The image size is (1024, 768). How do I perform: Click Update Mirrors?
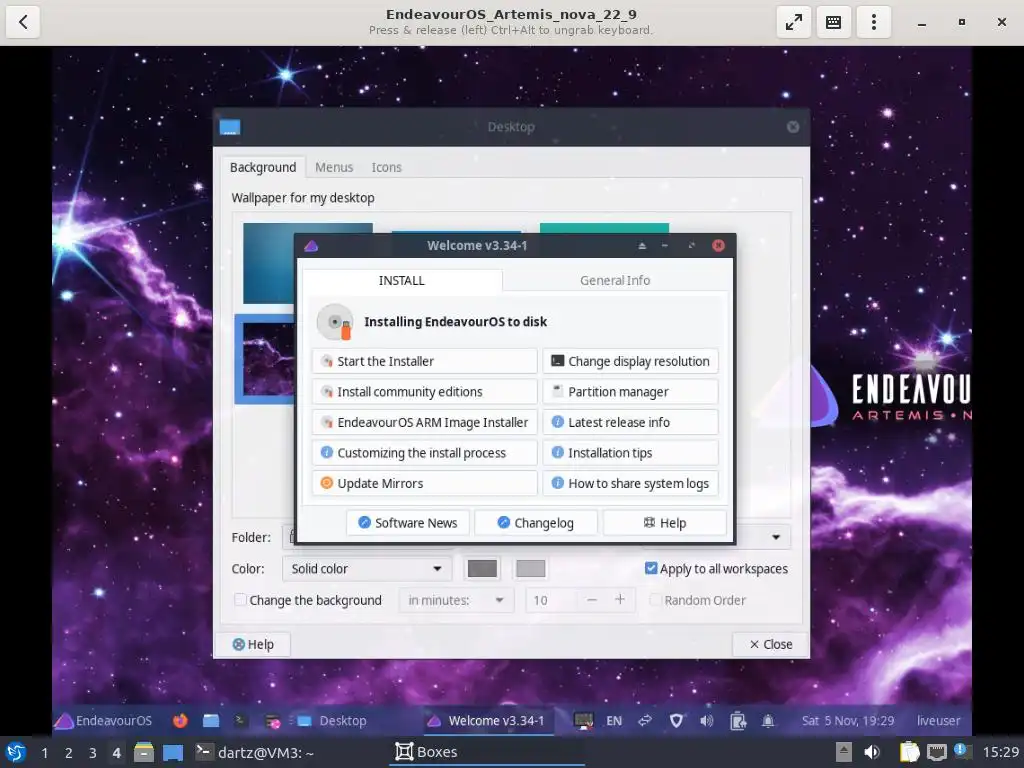click(x=424, y=484)
